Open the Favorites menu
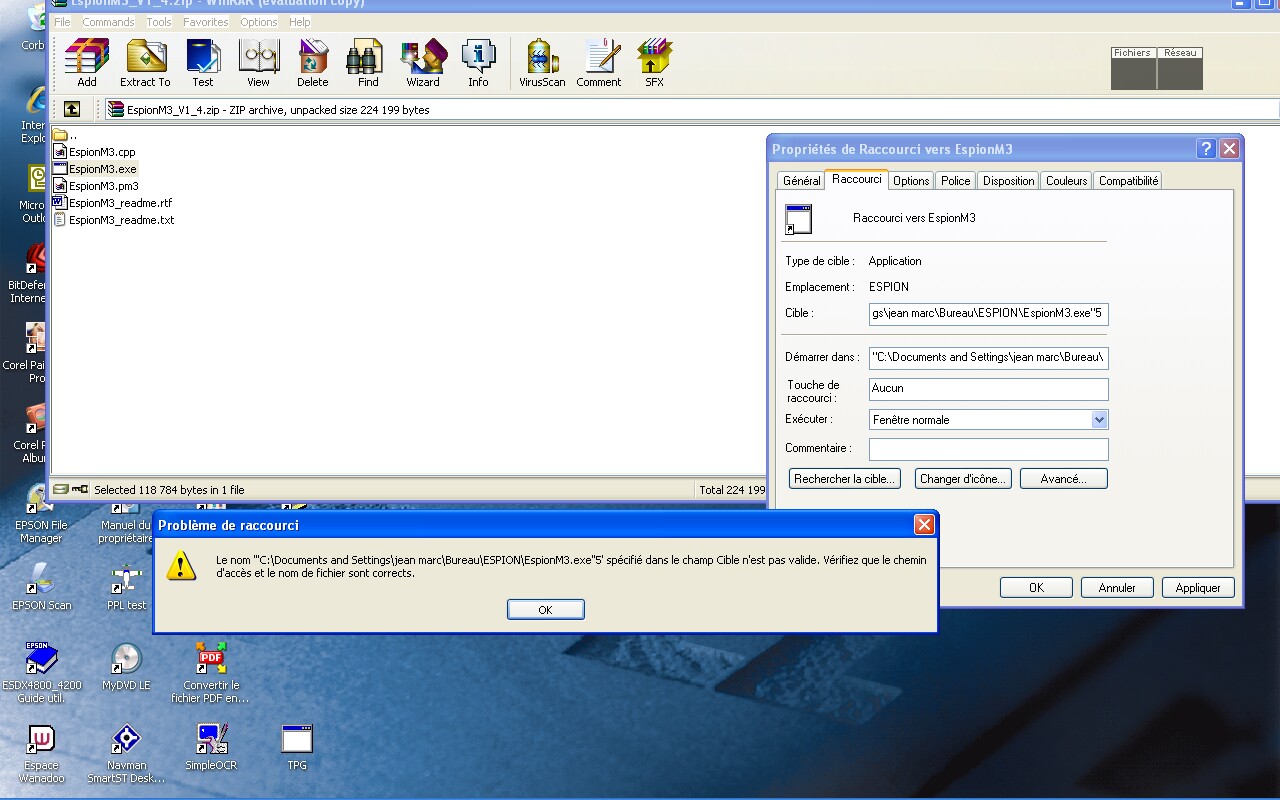This screenshot has width=1280, height=800. (x=205, y=22)
